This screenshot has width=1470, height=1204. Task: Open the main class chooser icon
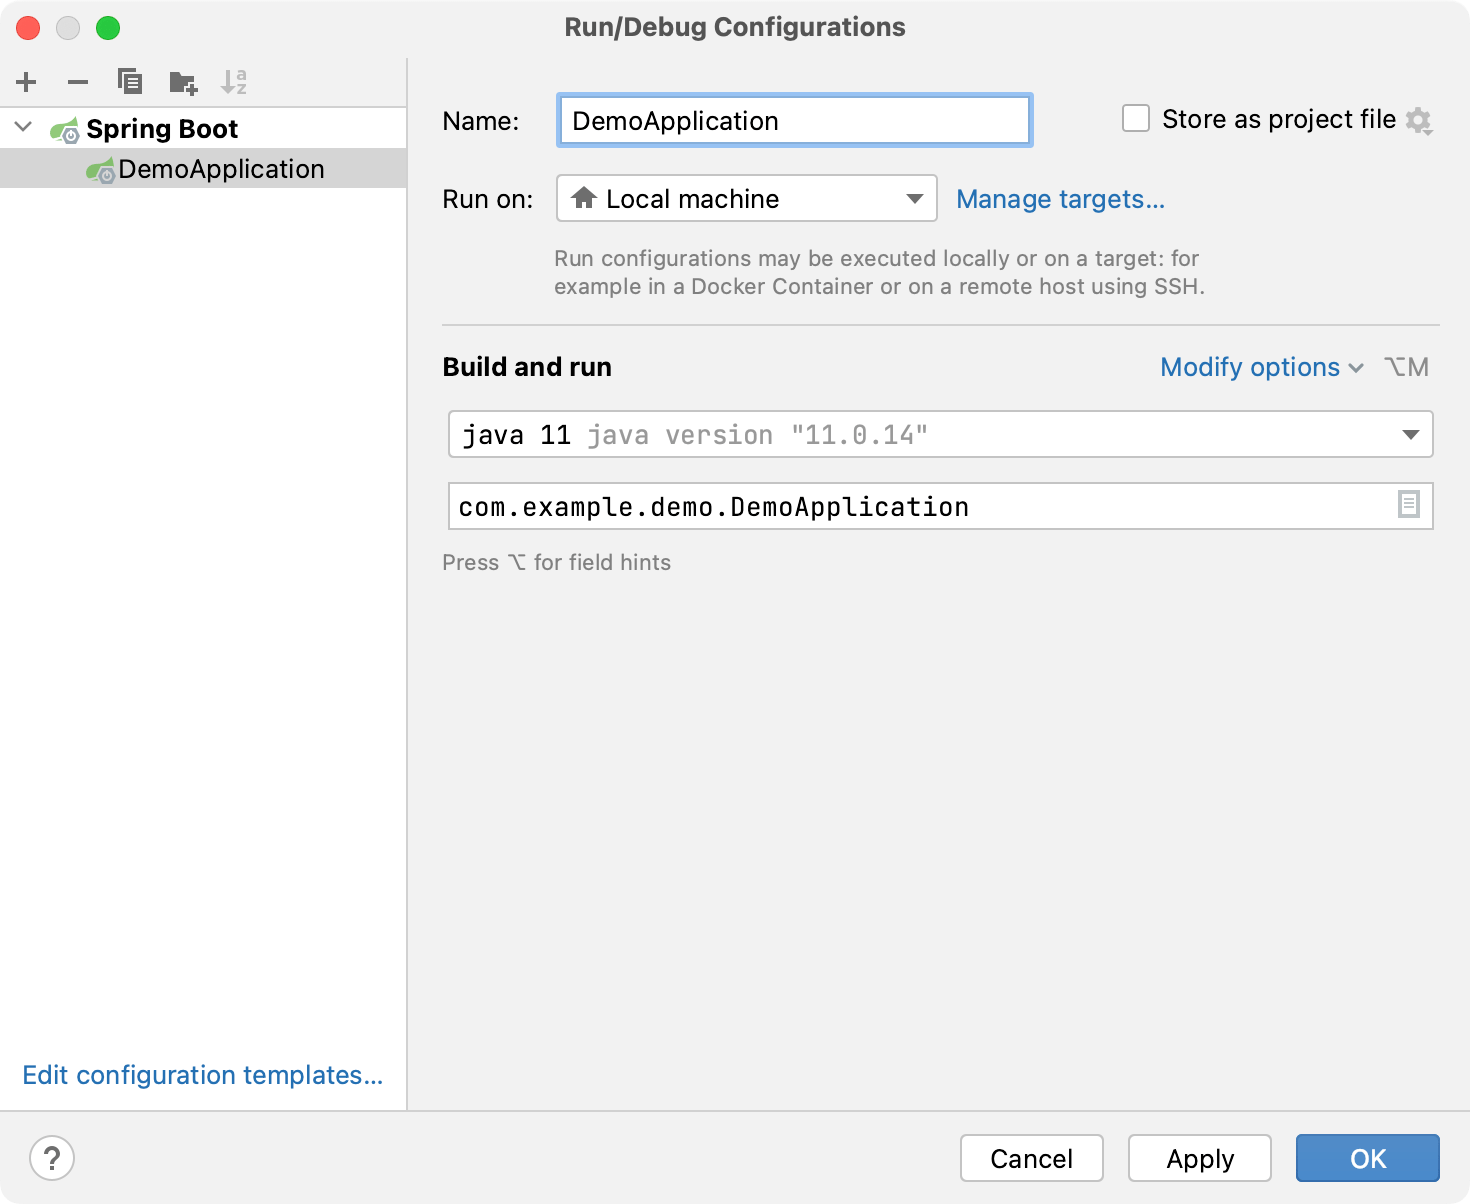(x=1410, y=505)
